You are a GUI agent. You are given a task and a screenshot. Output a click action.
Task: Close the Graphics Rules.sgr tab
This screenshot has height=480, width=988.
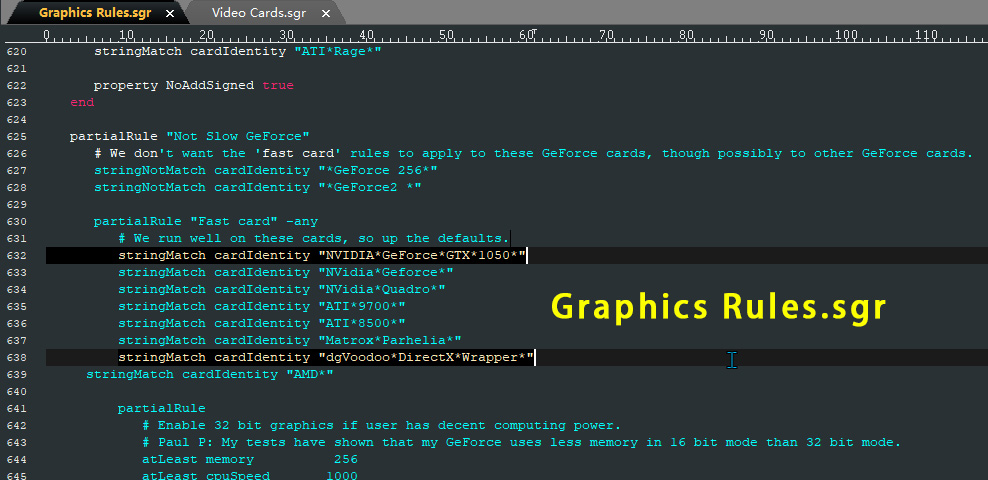click(169, 13)
